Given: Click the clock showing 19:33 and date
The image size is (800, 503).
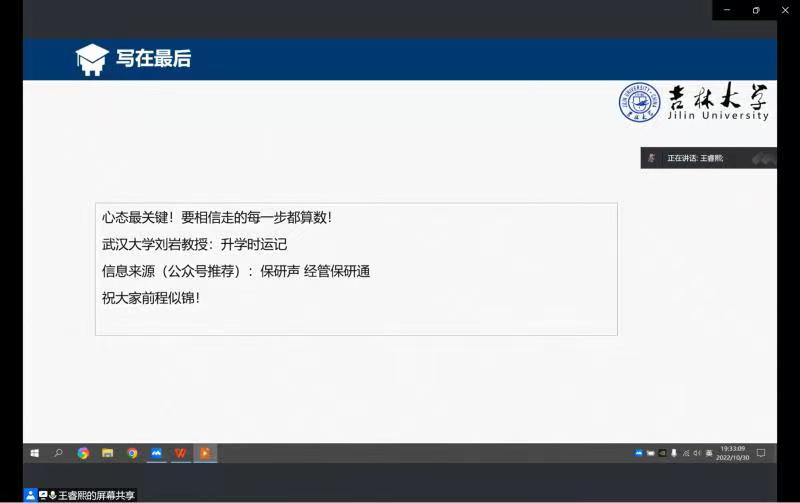Looking at the screenshot, I should 731,453.
